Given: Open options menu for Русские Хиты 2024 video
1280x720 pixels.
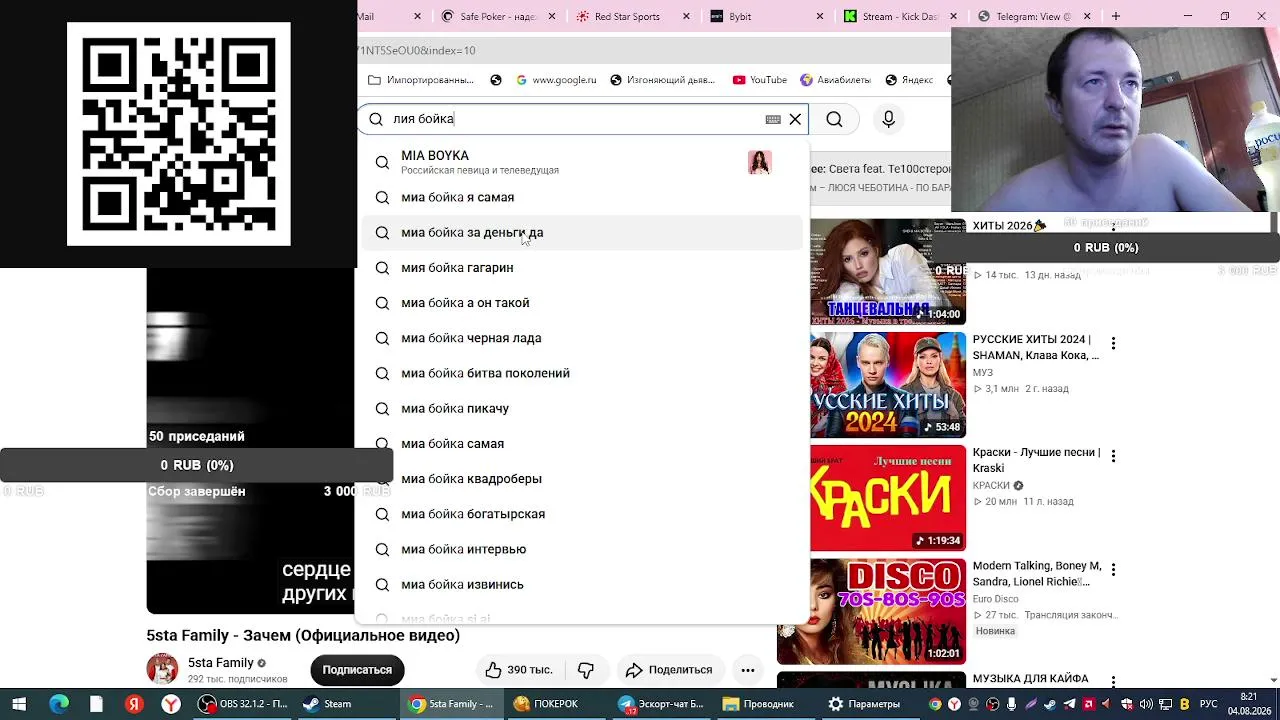Looking at the screenshot, I should (x=1113, y=343).
